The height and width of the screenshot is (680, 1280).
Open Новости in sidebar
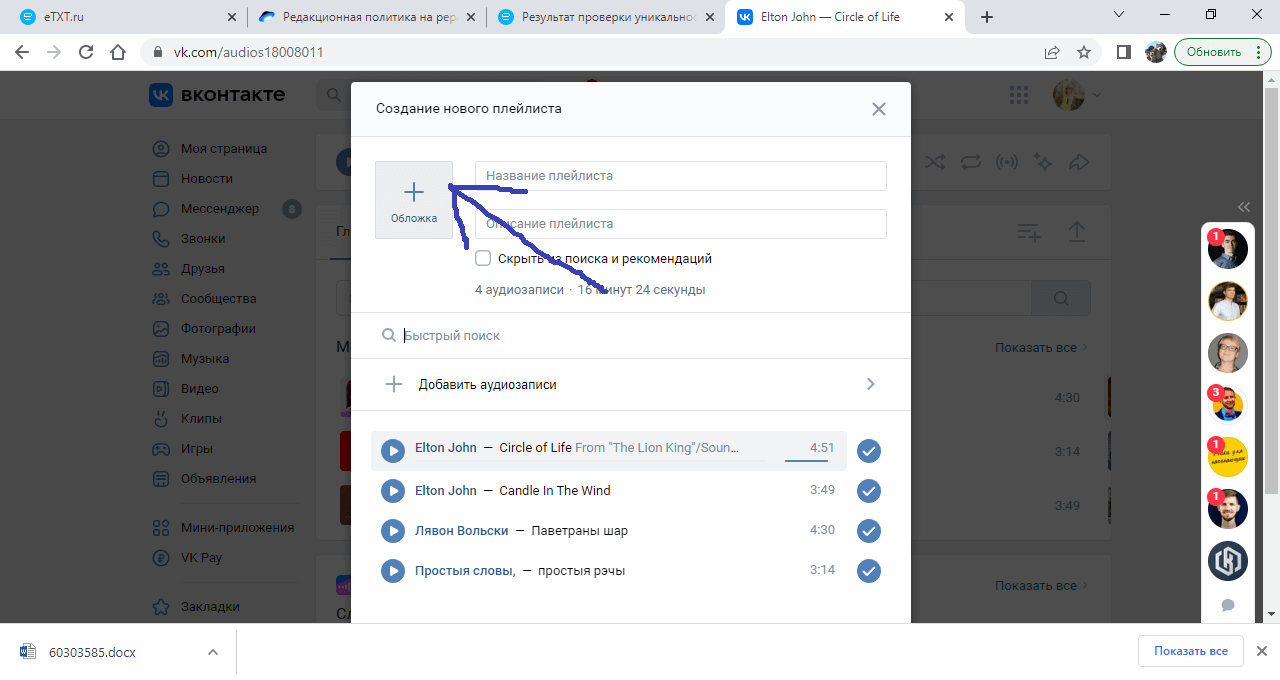[207, 179]
